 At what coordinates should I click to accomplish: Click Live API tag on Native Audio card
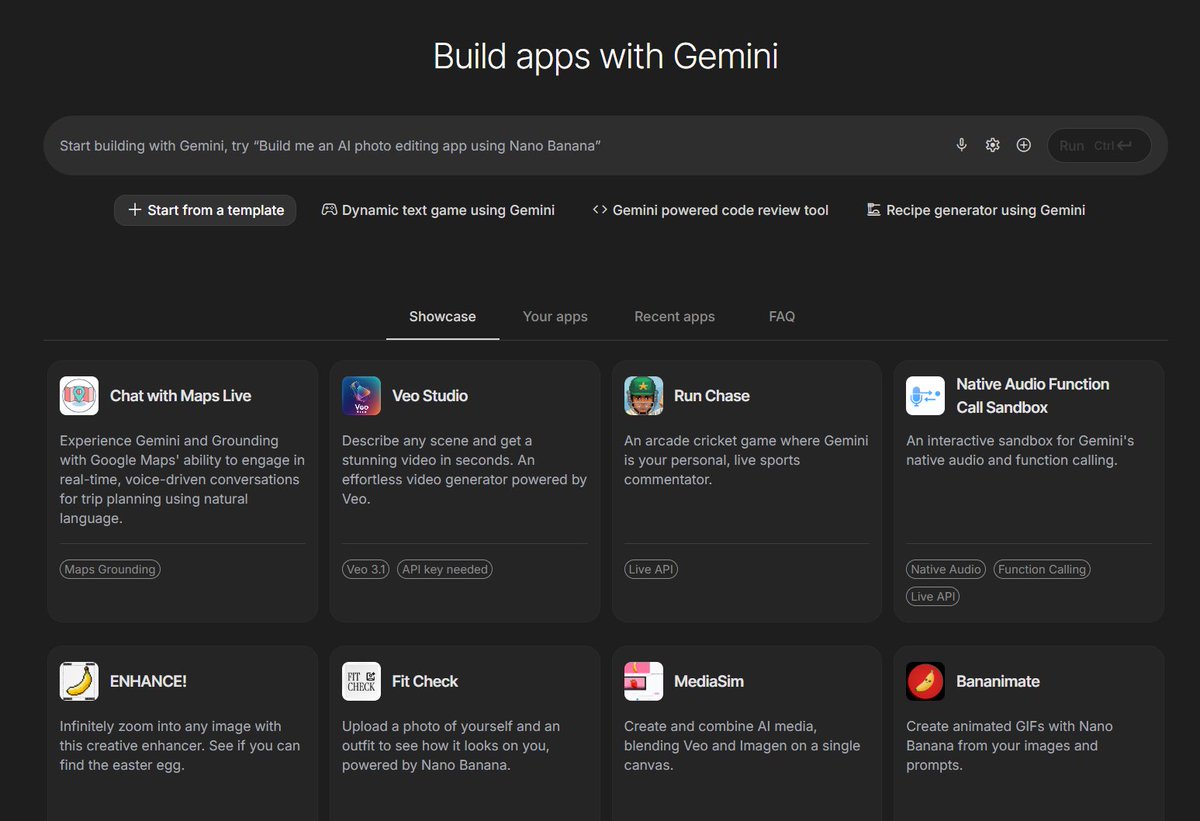[934, 596]
